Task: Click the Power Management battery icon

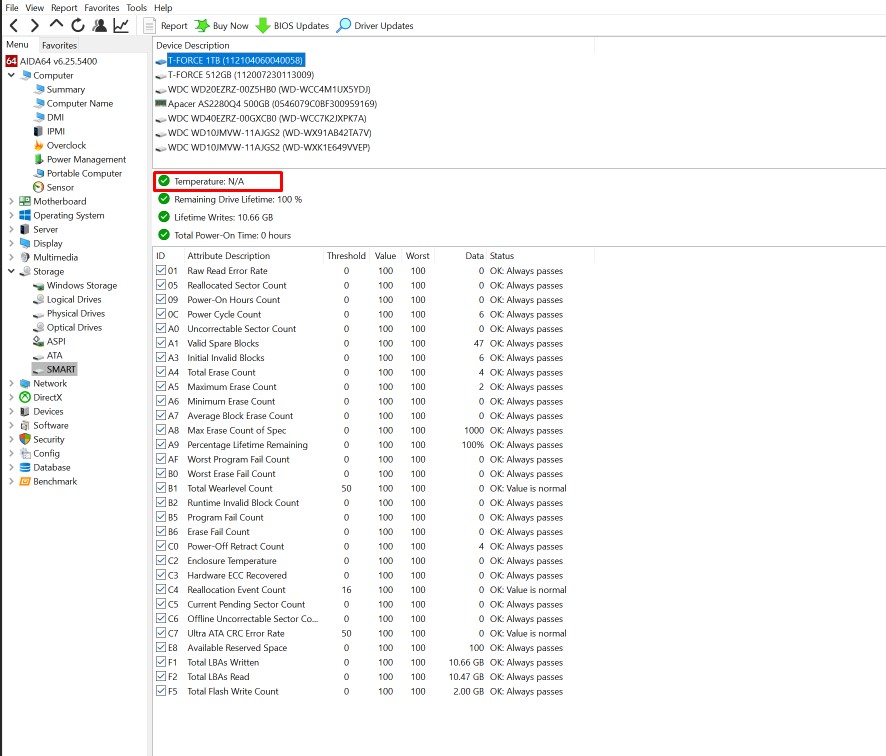Action: (38, 159)
